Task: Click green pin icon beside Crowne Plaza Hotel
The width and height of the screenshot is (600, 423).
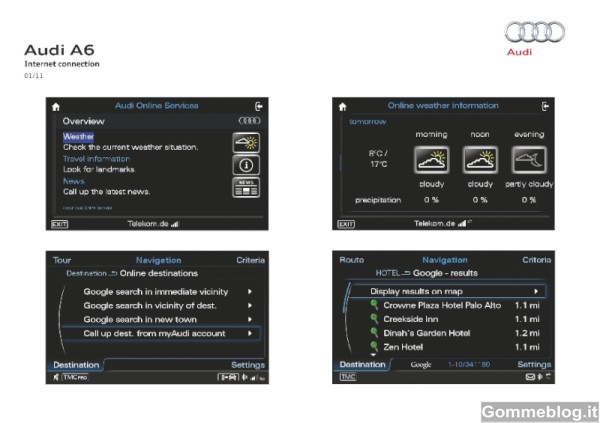Action: [374, 305]
